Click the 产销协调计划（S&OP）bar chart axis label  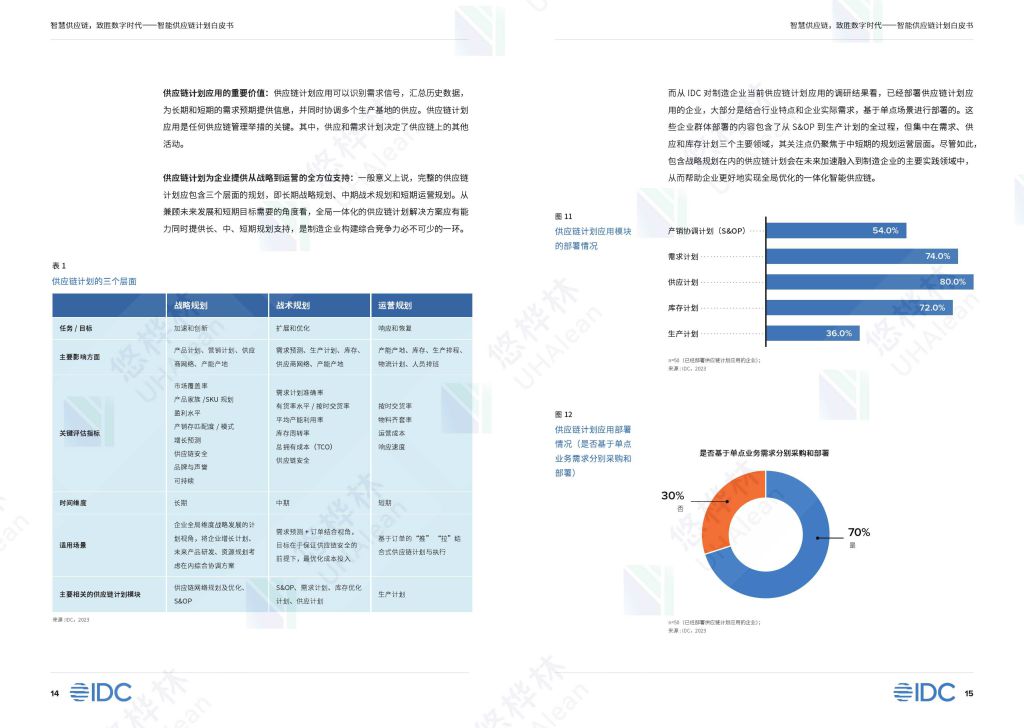[x=707, y=230]
